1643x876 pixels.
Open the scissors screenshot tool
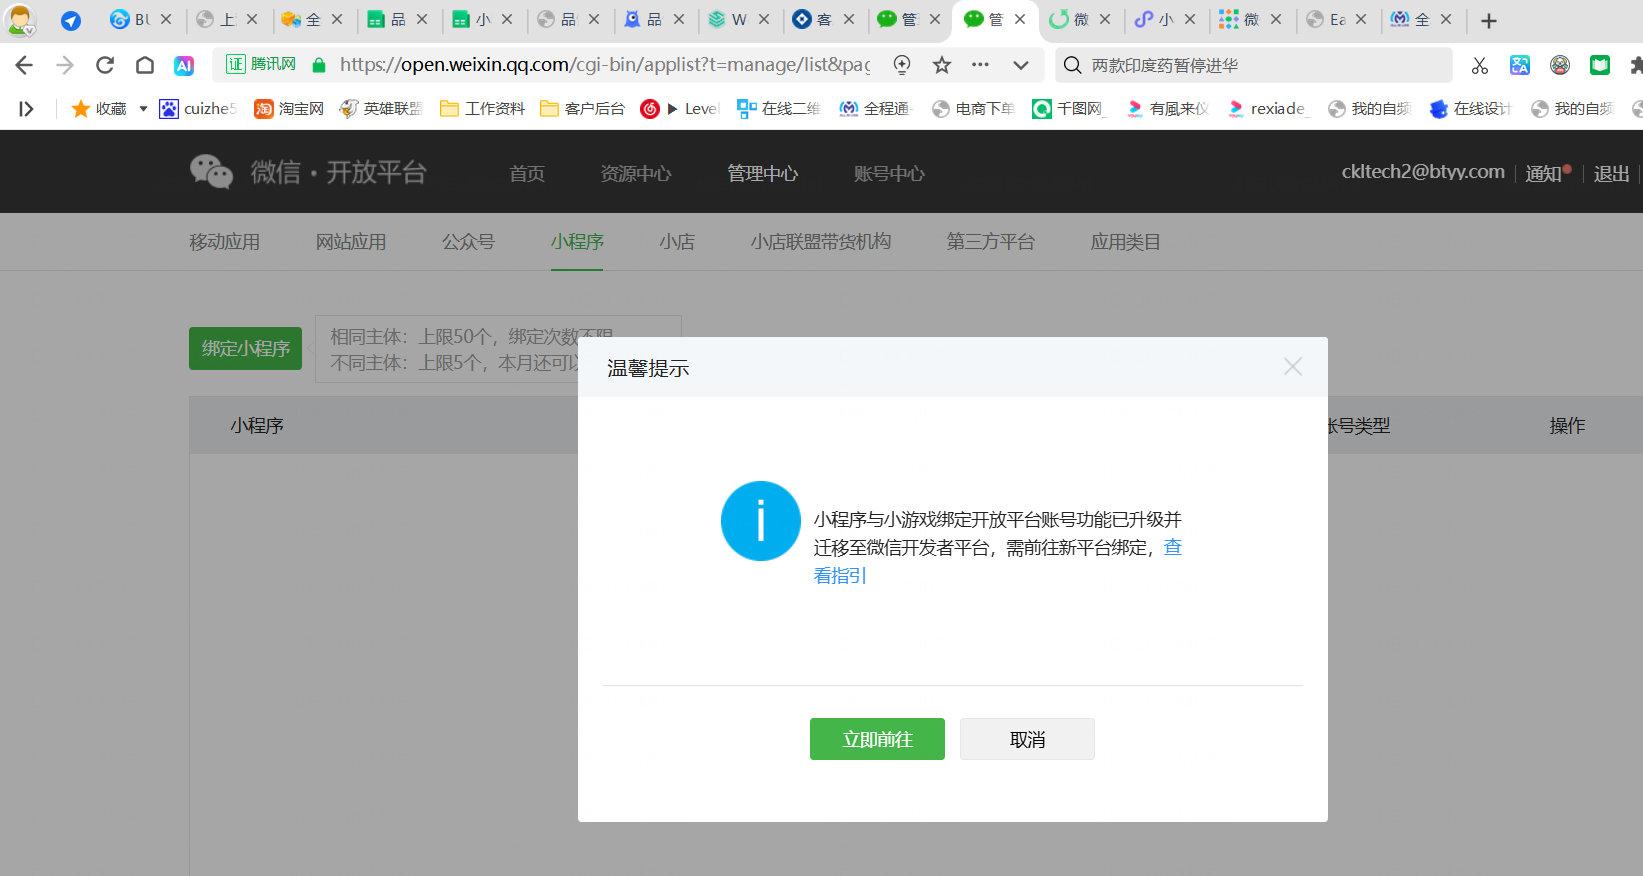click(x=1480, y=65)
